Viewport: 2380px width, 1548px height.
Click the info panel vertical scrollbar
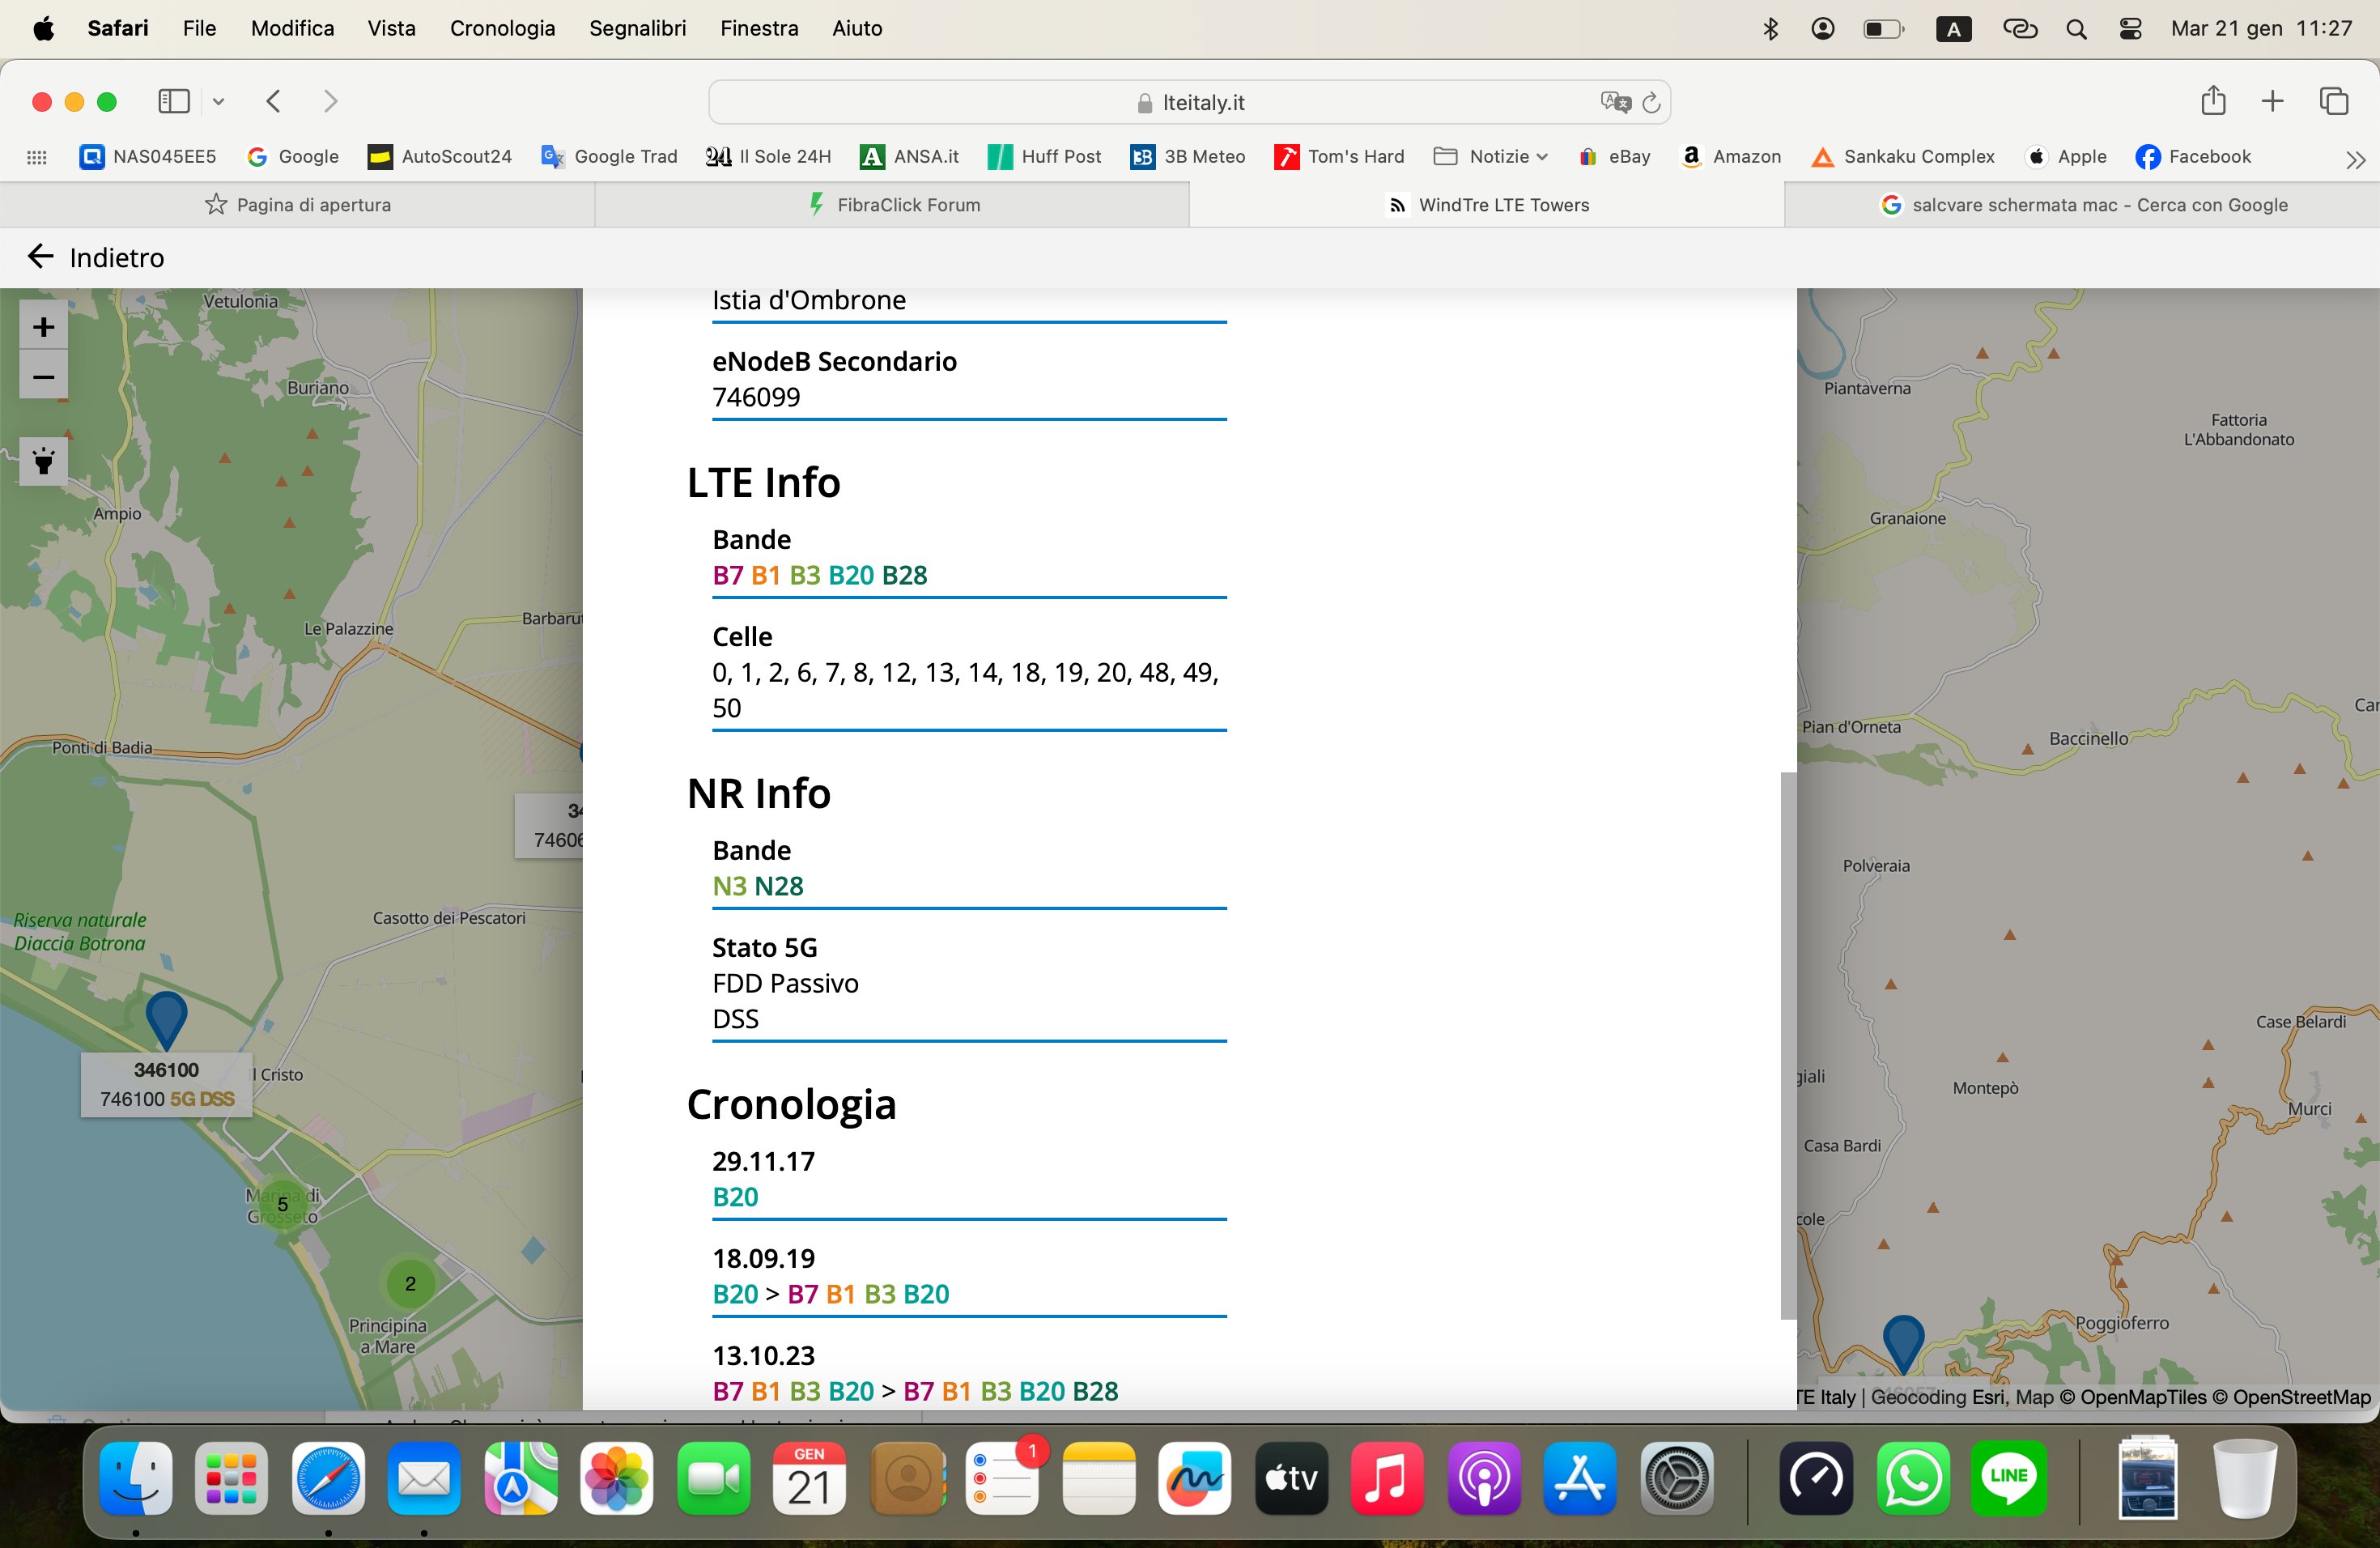point(1788,1045)
